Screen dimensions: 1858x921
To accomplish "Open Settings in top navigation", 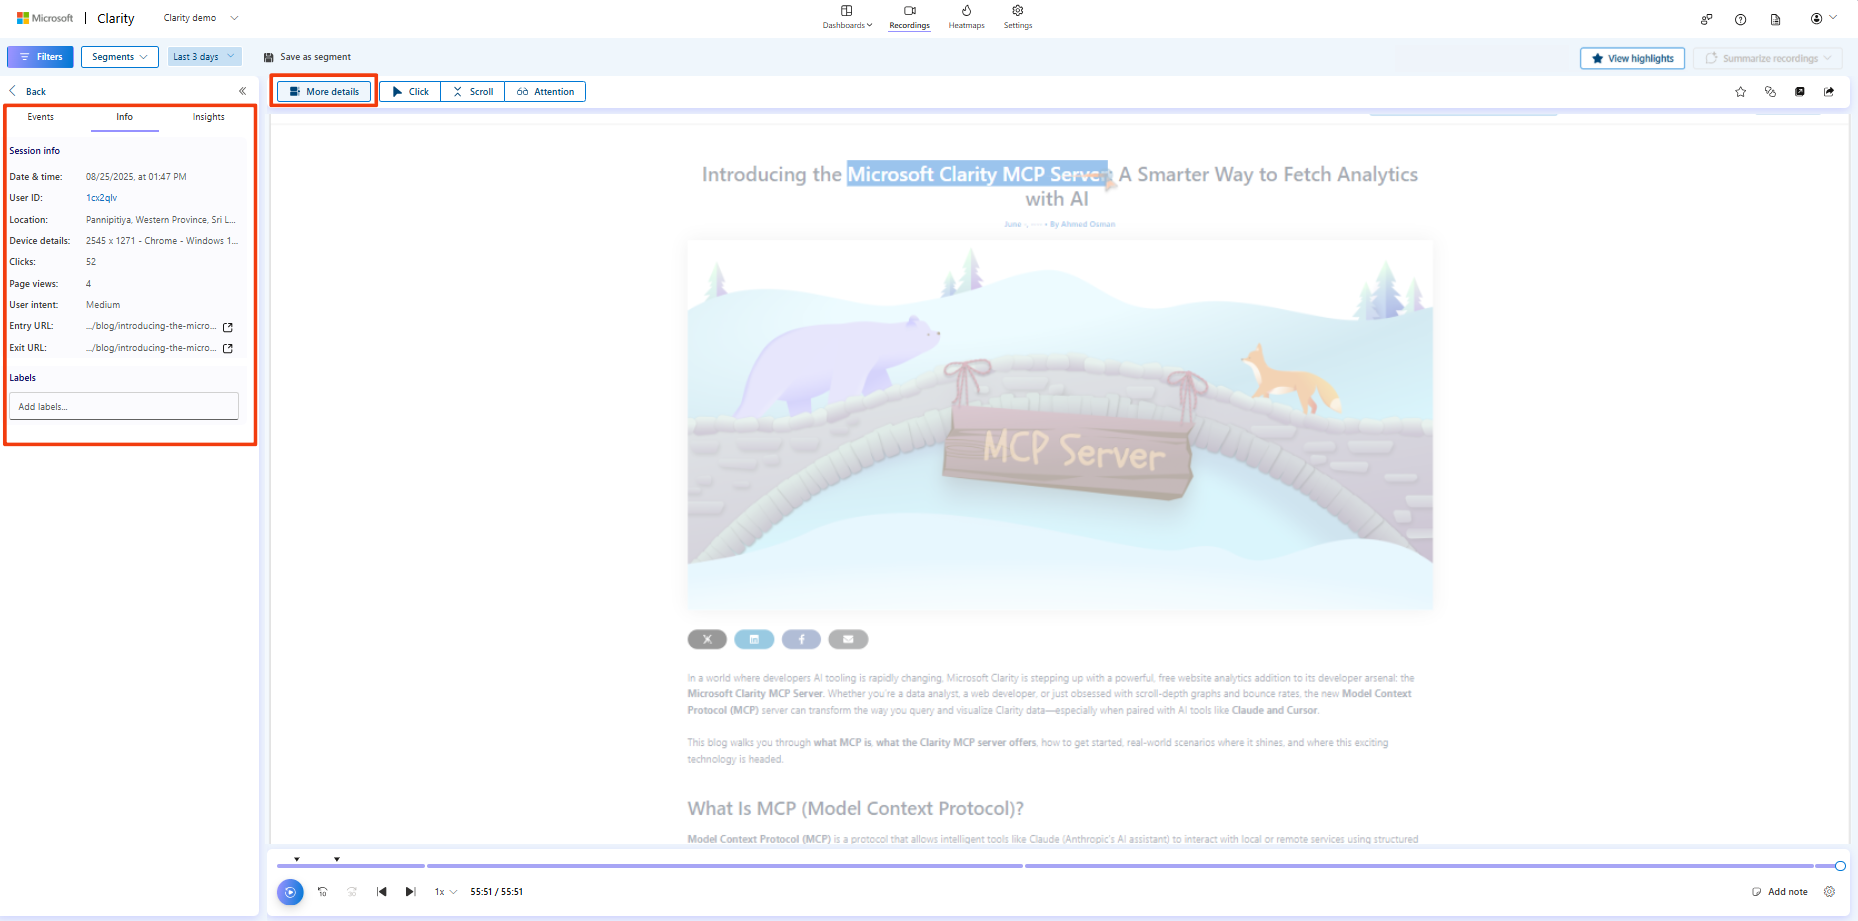I will point(1018,17).
